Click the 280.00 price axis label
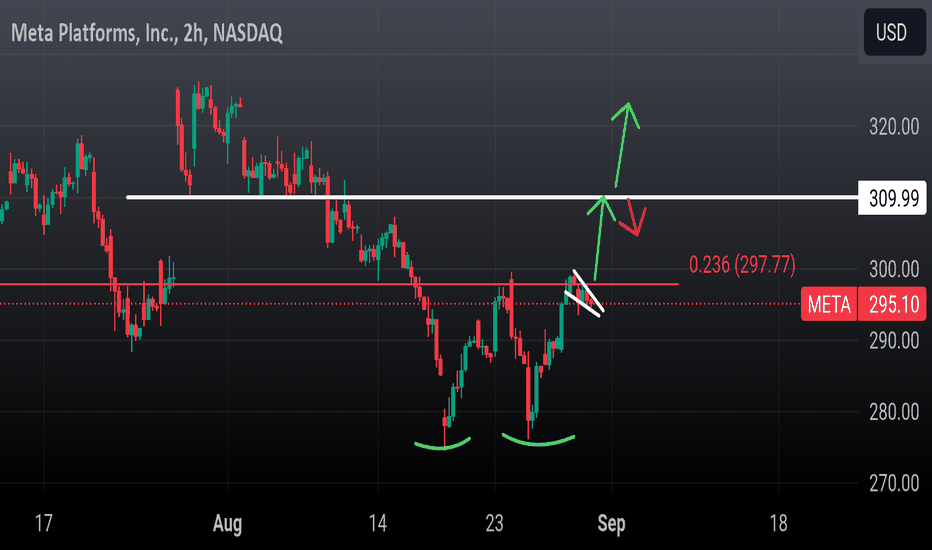This screenshot has width=932, height=550. [x=894, y=412]
